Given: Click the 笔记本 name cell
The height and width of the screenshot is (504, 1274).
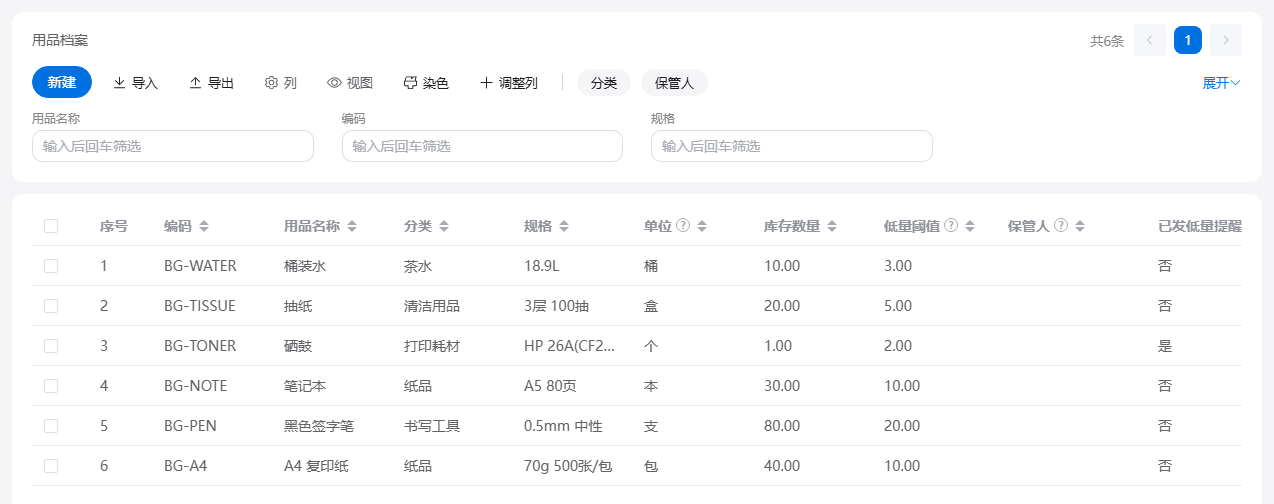Looking at the screenshot, I should coord(305,386).
